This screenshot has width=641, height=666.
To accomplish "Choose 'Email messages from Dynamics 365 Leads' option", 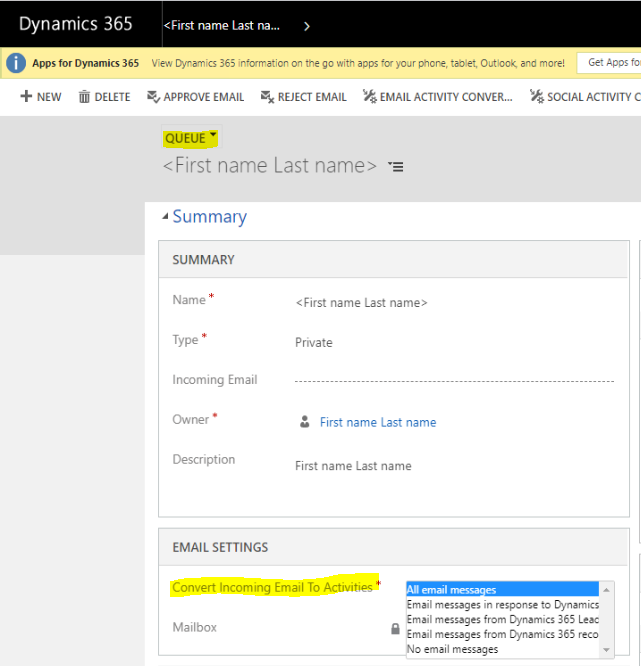I will 501,619.
